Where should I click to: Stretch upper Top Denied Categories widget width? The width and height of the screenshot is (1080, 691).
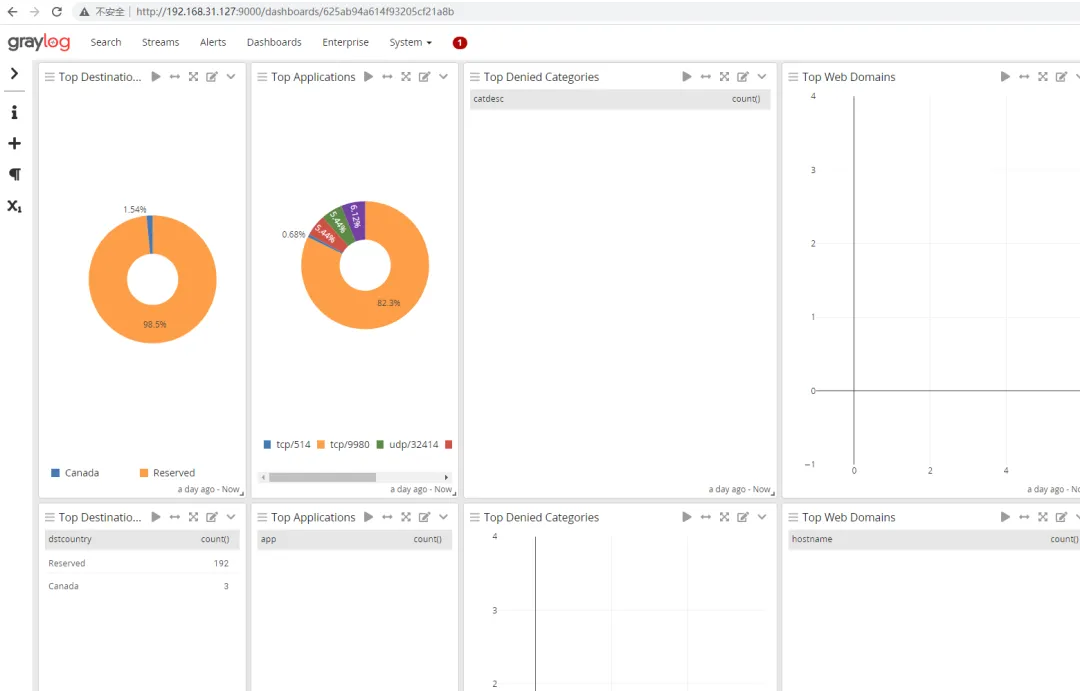pyautogui.click(x=705, y=76)
